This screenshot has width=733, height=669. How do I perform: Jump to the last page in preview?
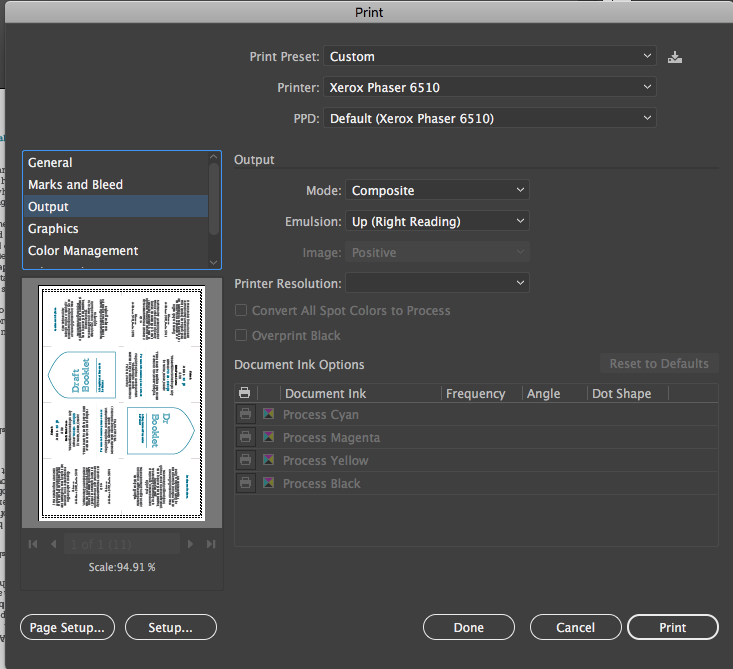[x=210, y=544]
